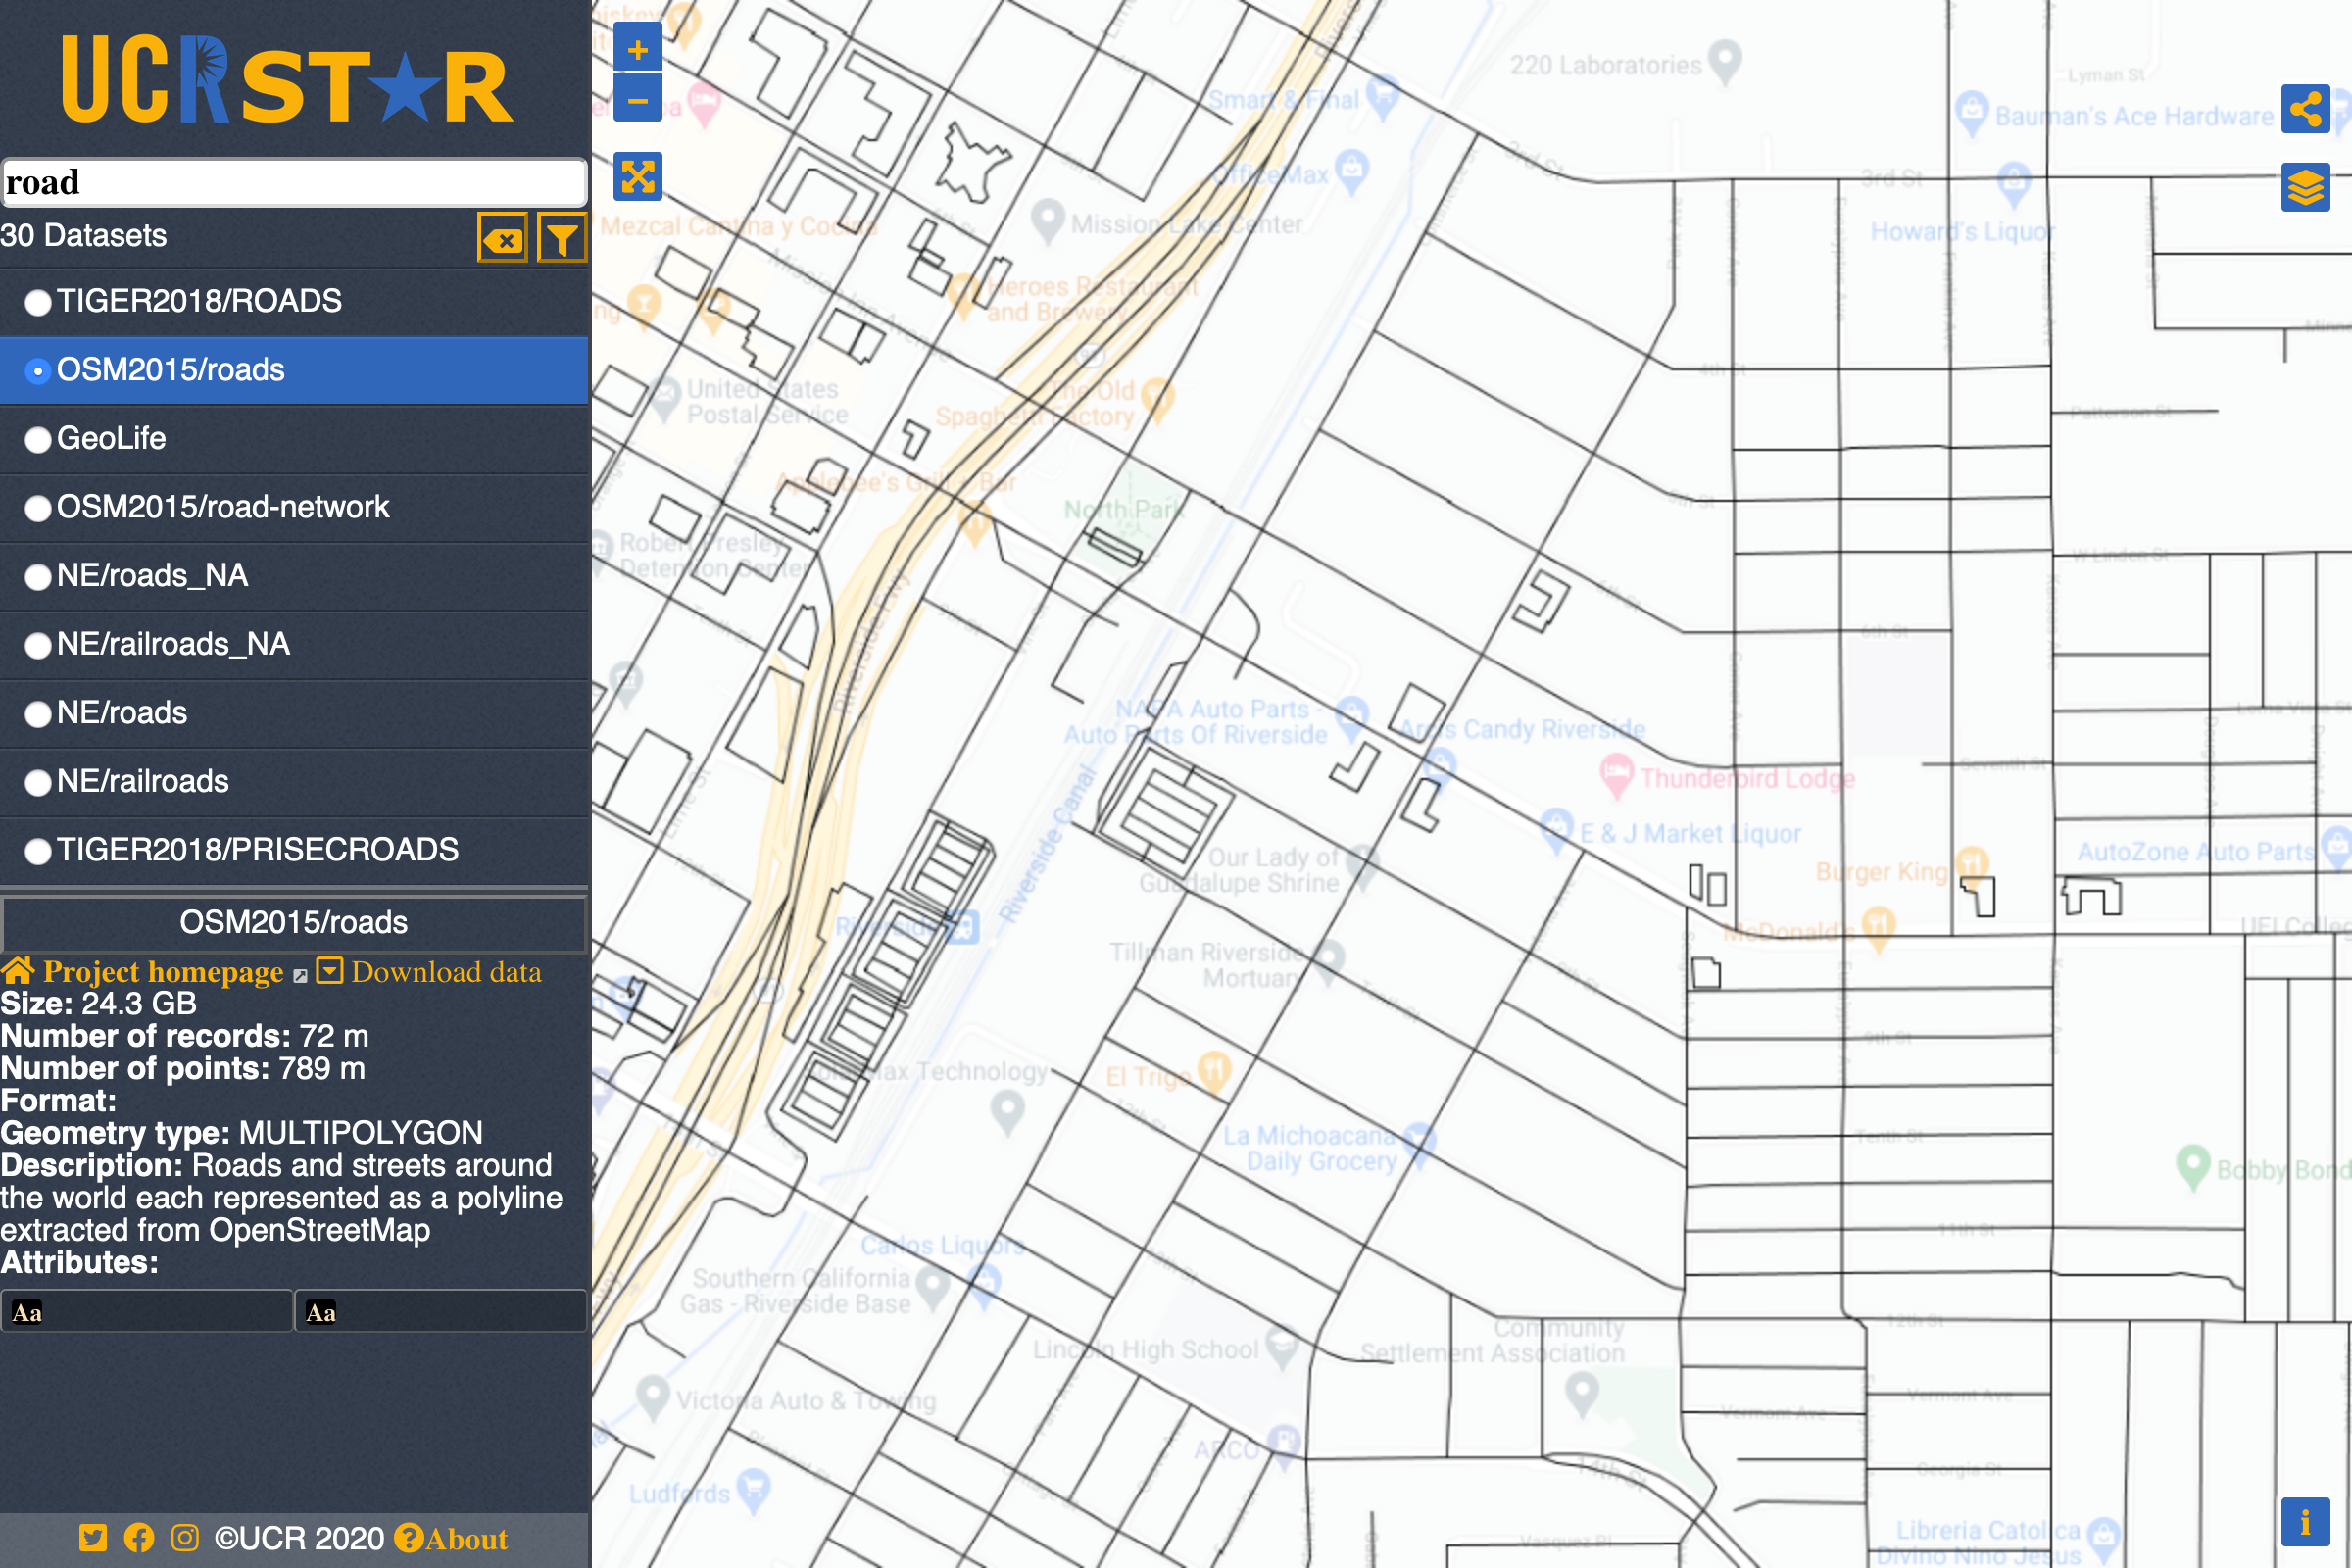
Task: Expand the Download data dropdown
Action: tap(330, 970)
